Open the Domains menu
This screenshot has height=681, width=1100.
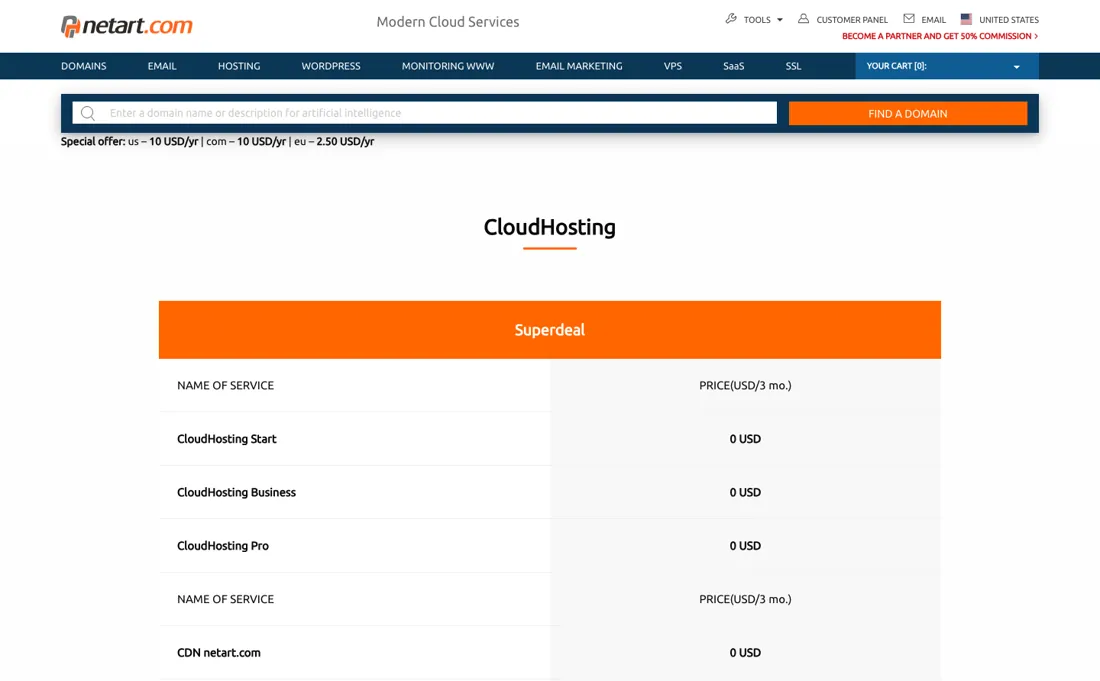(83, 66)
